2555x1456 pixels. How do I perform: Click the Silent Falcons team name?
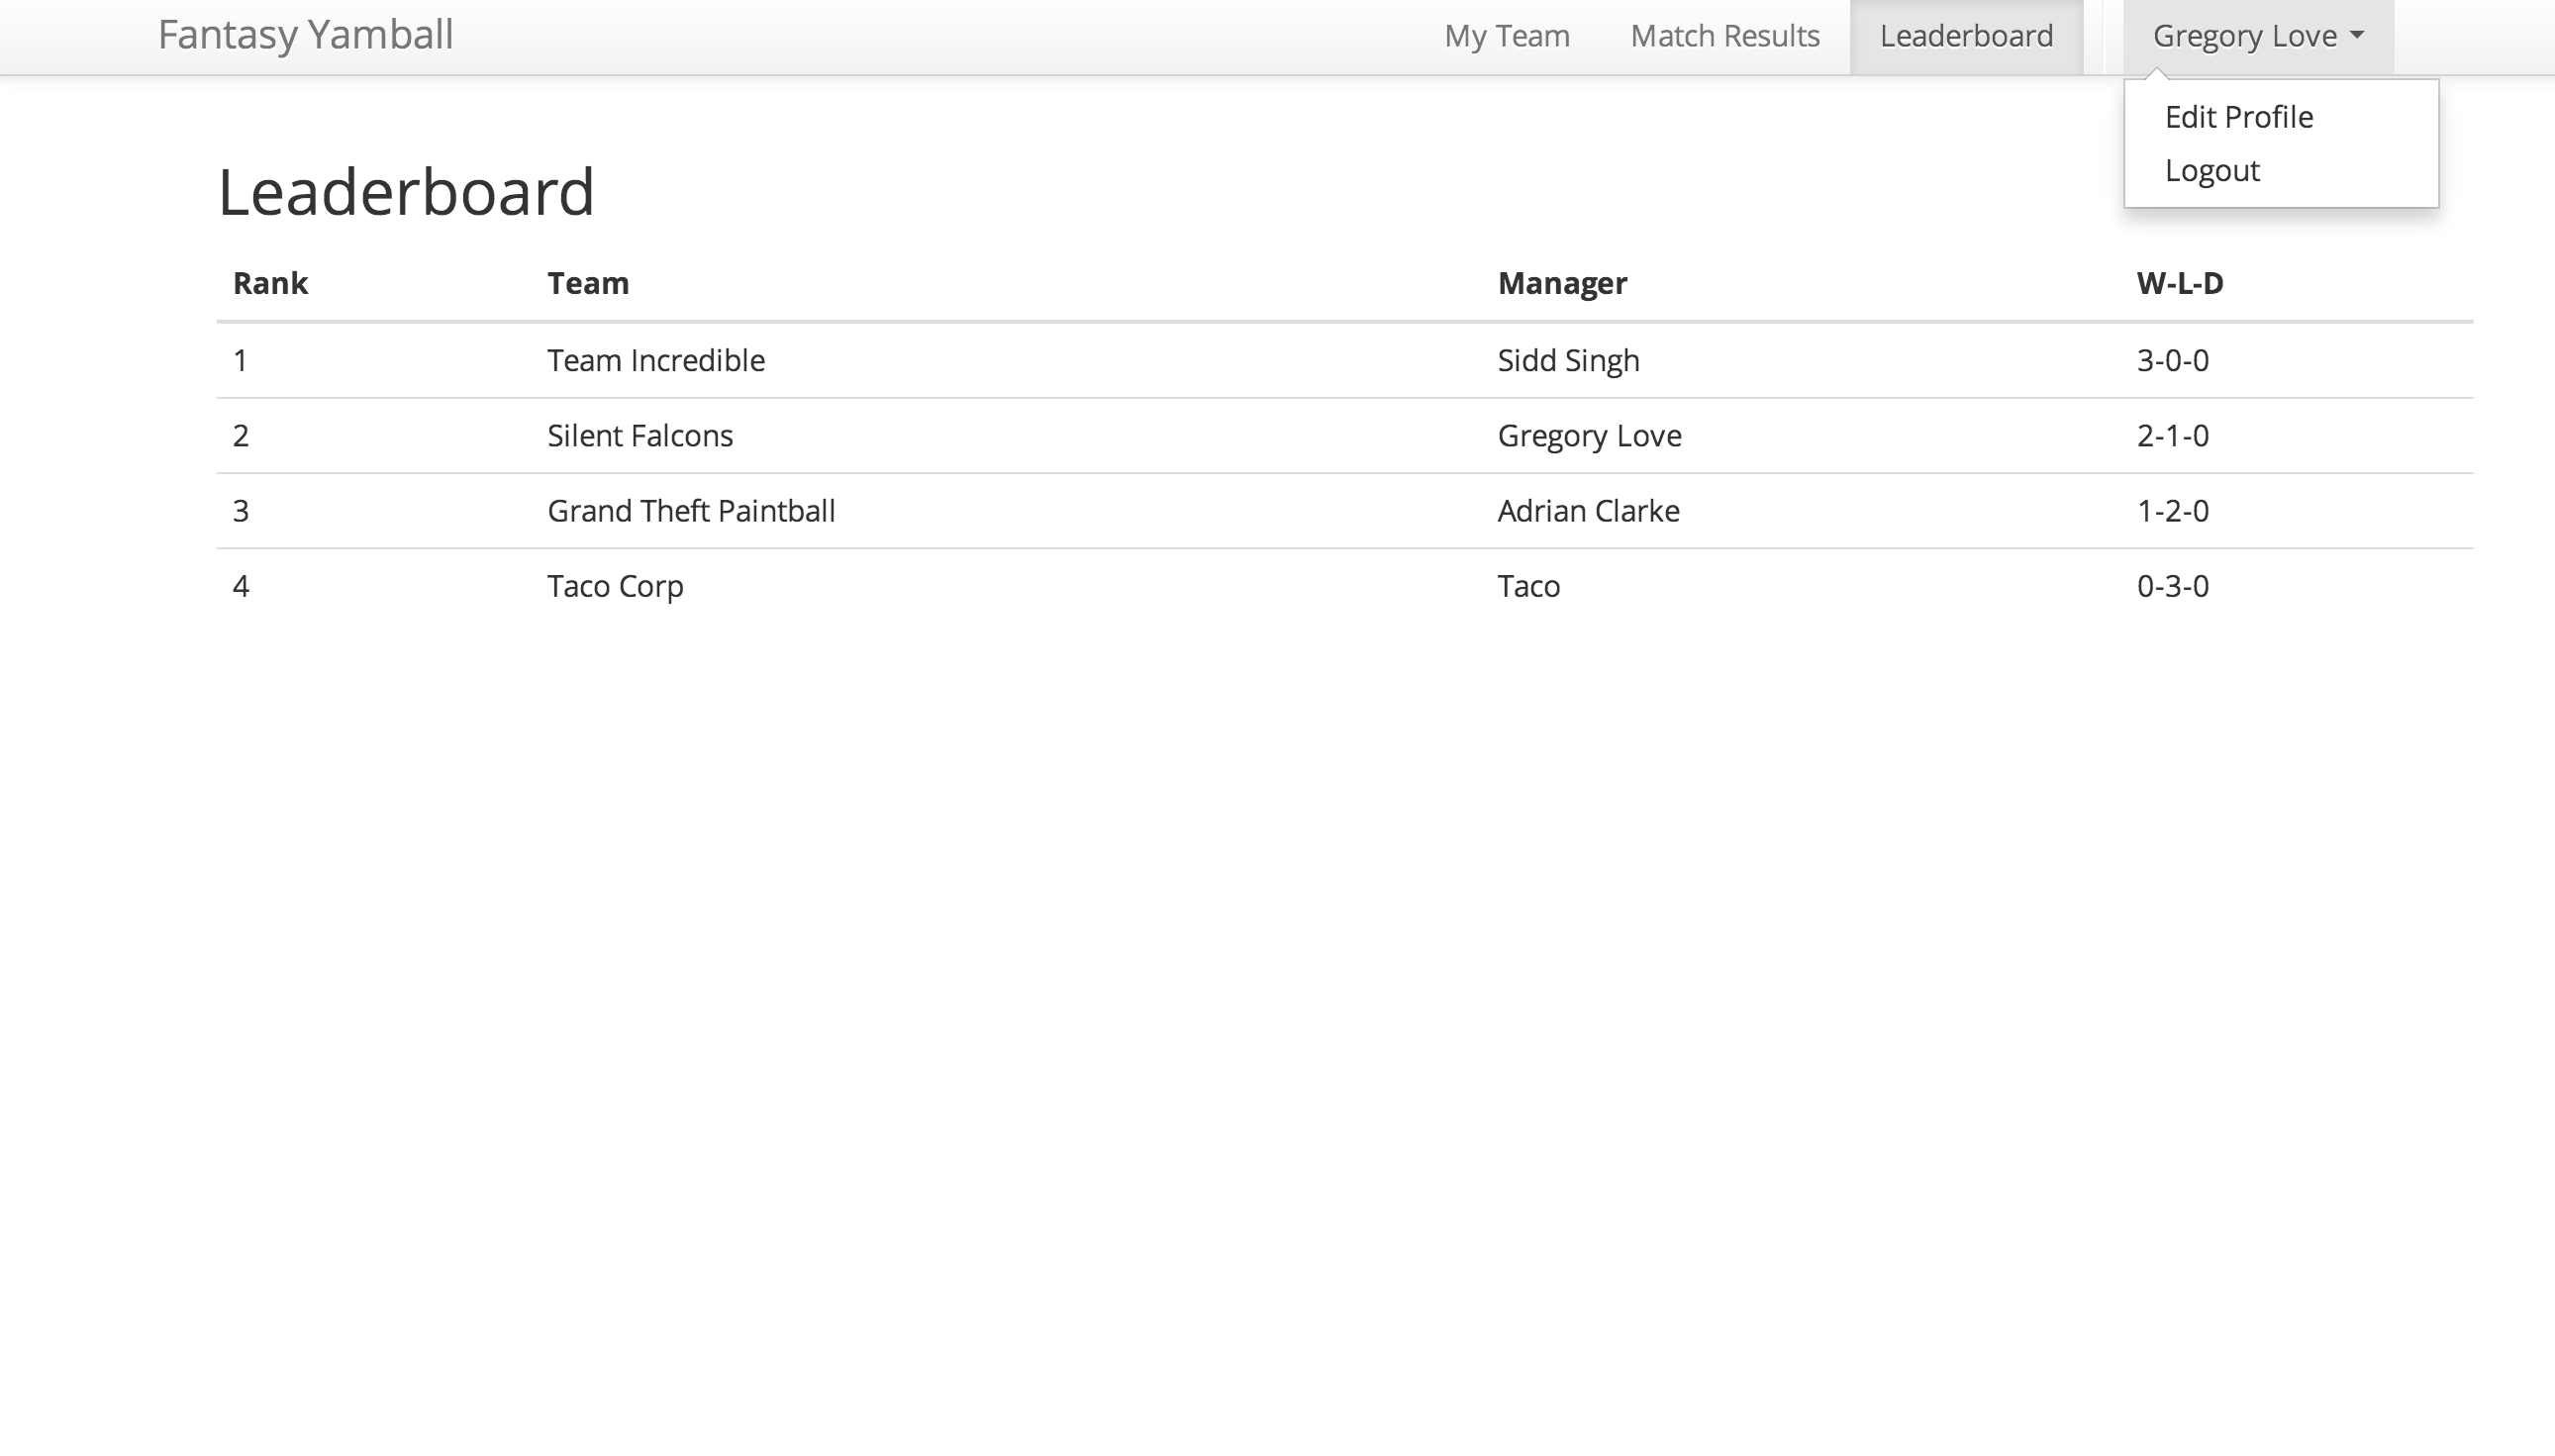click(x=639, y=435)
